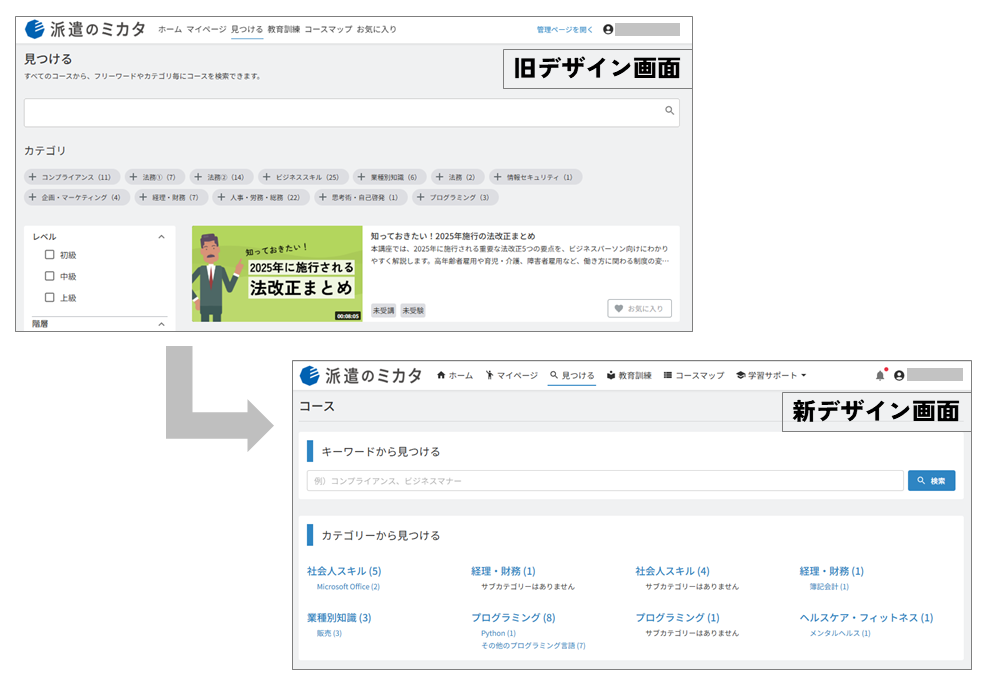Expand the コンプライアンス (11) category chip
Viewport: 994px width, 687px height.
pyautogui.click(x=72, y=177)
